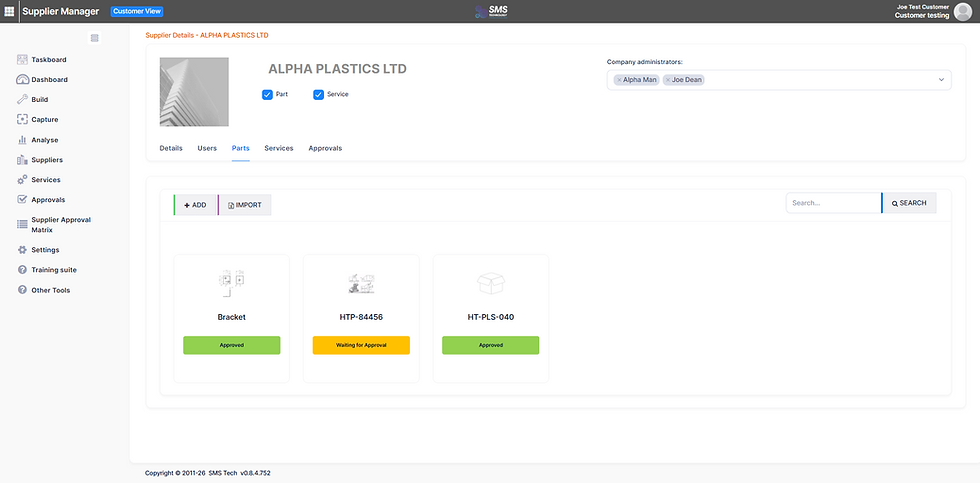The image size is (980, 483).
Task: Click the Other Tools question icon
Action: point(22,290)
